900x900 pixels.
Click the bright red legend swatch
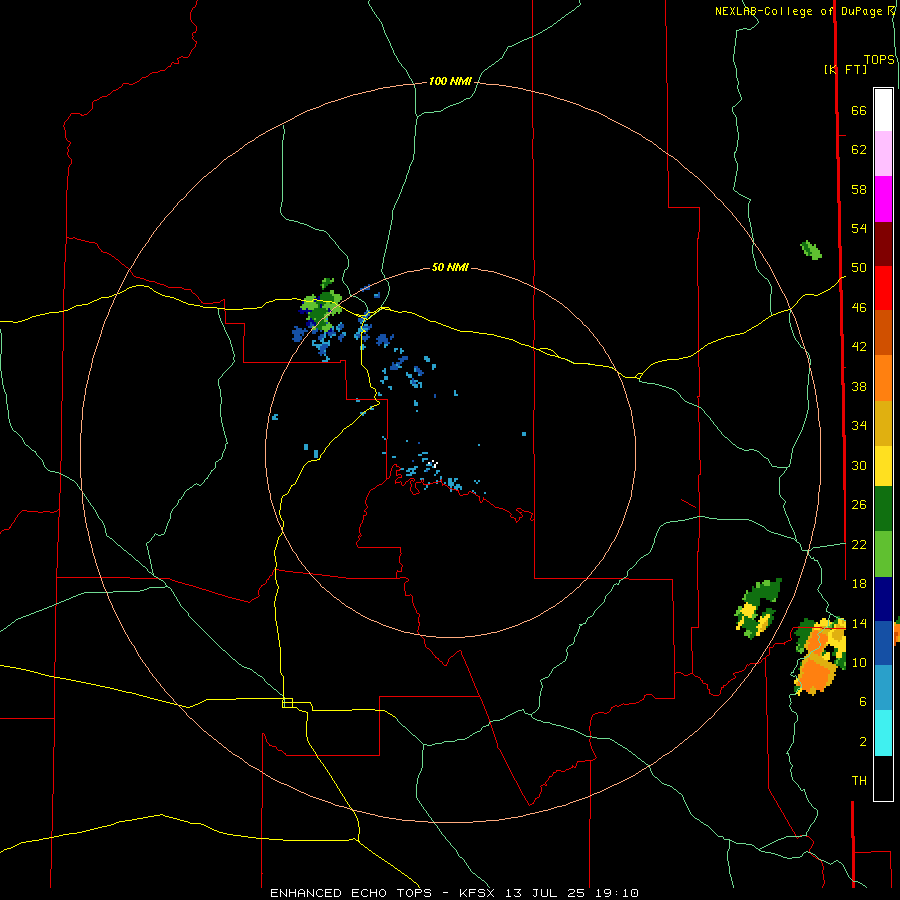(883, 288)
